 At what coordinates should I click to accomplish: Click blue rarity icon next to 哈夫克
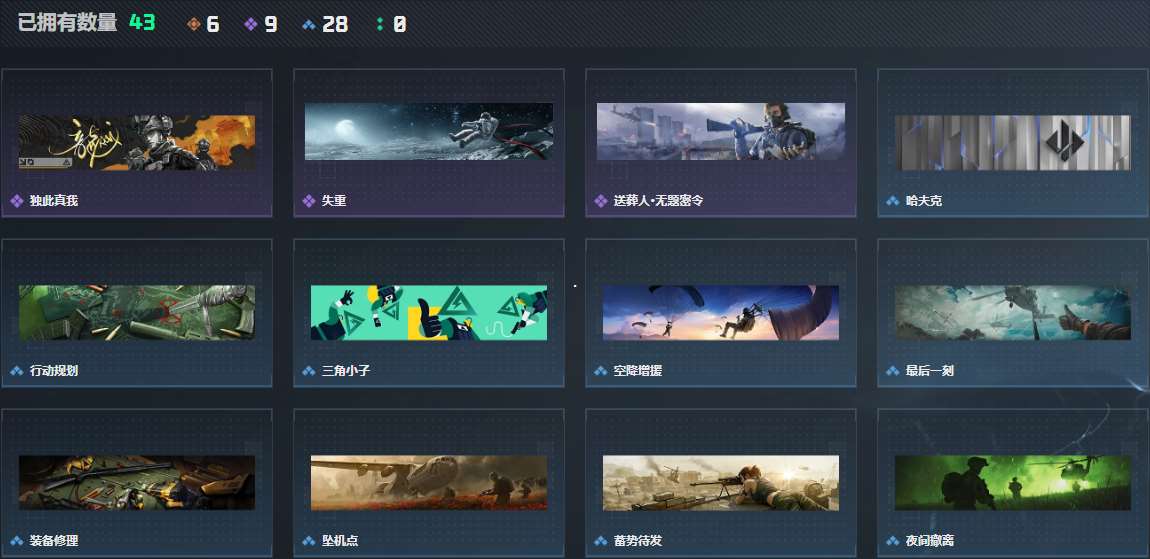tap(893, 200)
